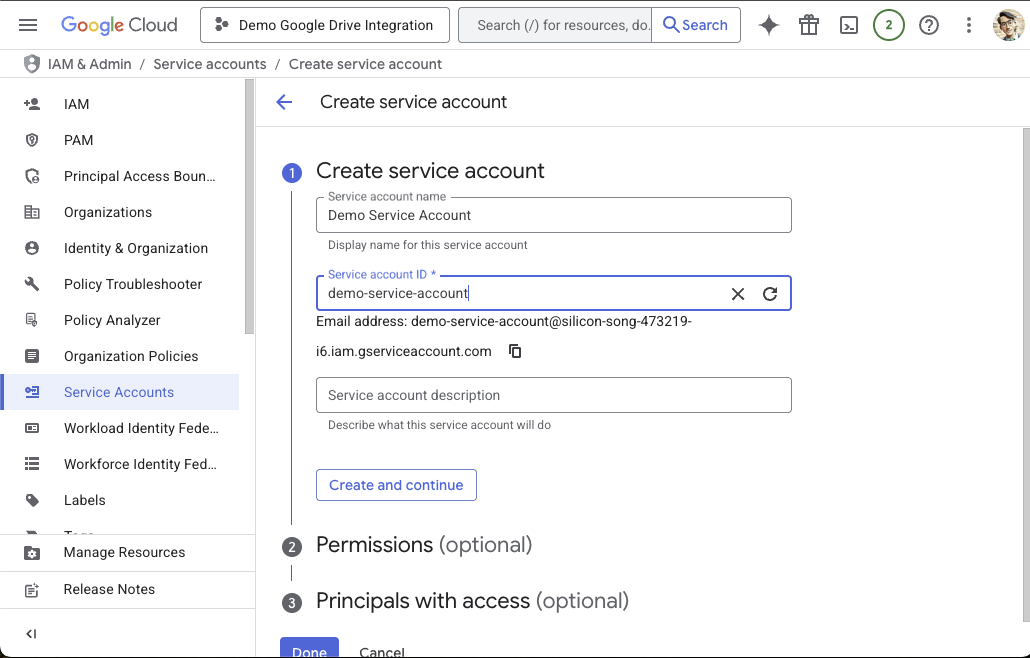The height and width of the screenshot is (658, 1030).
Task: Click the main page vertical scrollbar
Action: [1026, 374]
